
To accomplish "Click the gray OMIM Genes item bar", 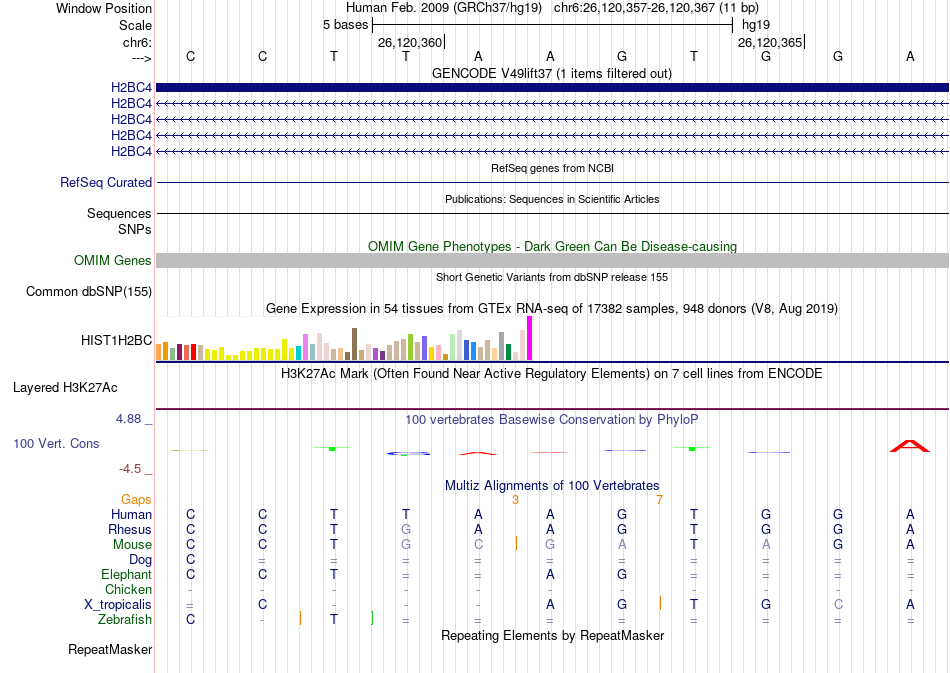I will [x=552, y=260].
